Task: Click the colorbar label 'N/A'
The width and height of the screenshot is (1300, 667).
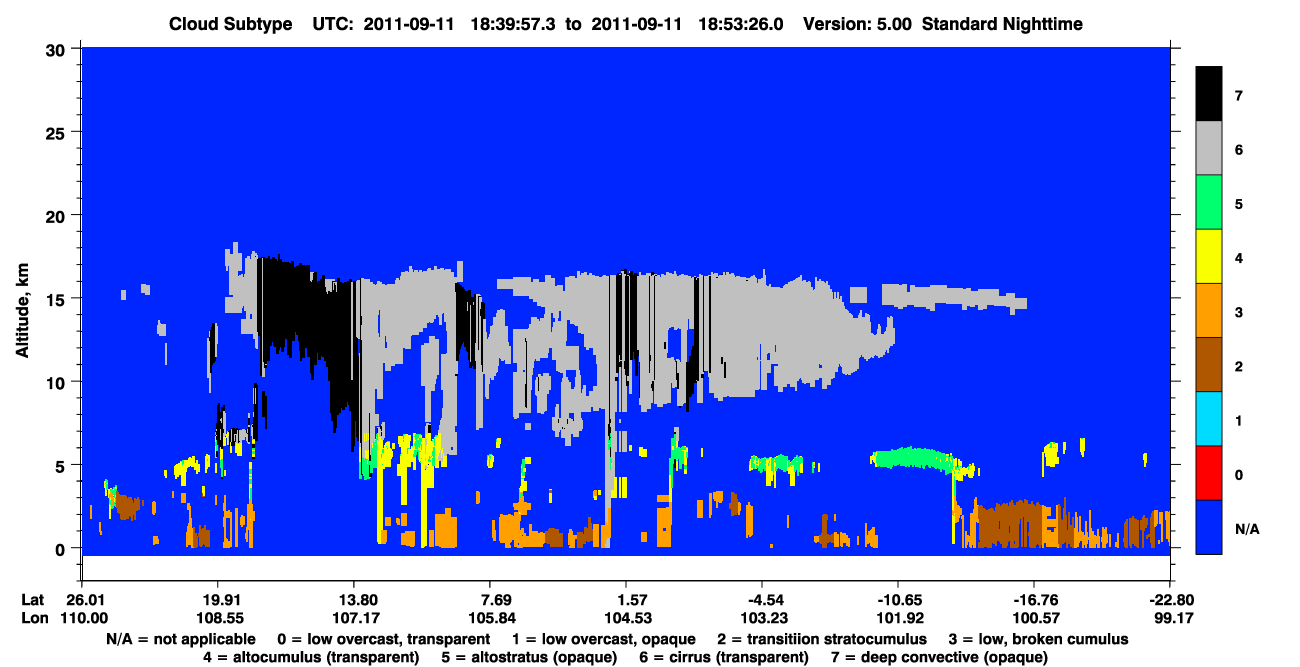Action: [1247, 528]
